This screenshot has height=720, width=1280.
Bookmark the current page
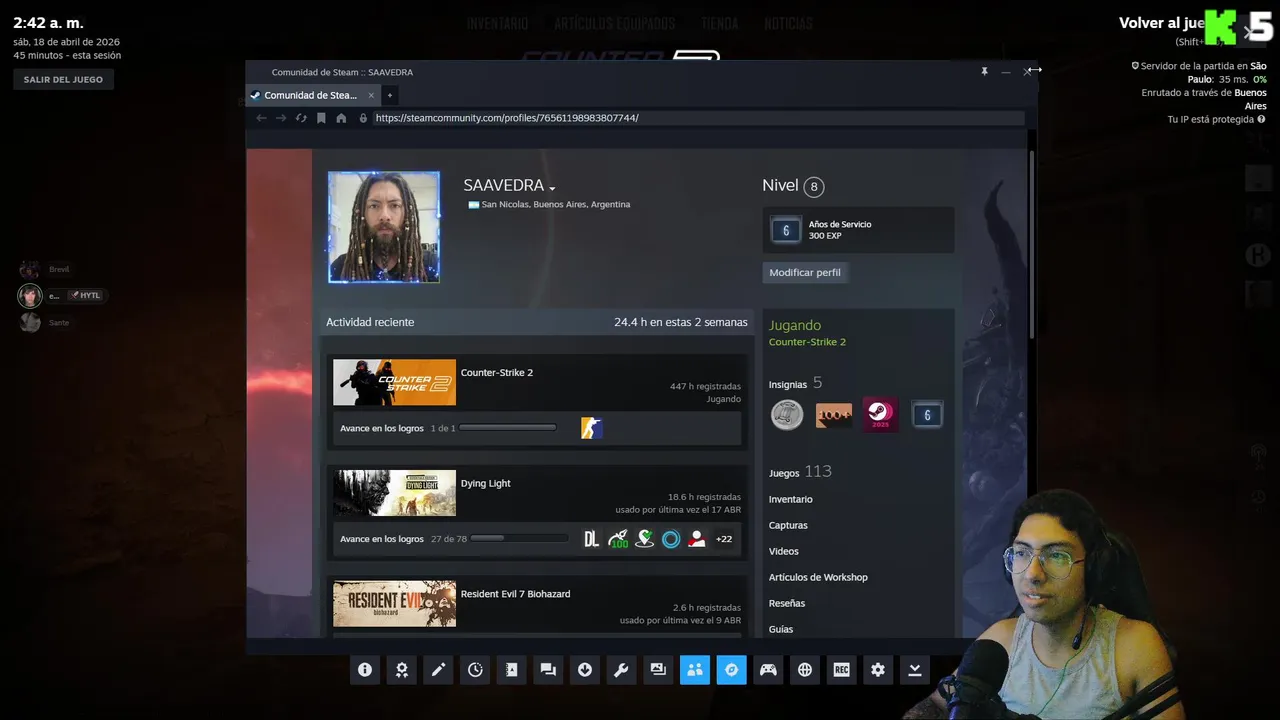point(321,118)
